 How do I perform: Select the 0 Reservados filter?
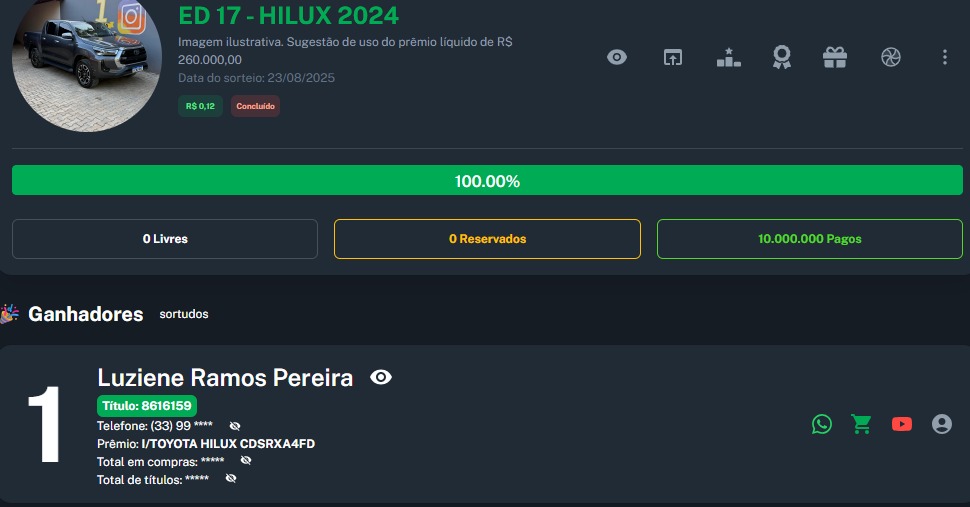click(487, 239)
